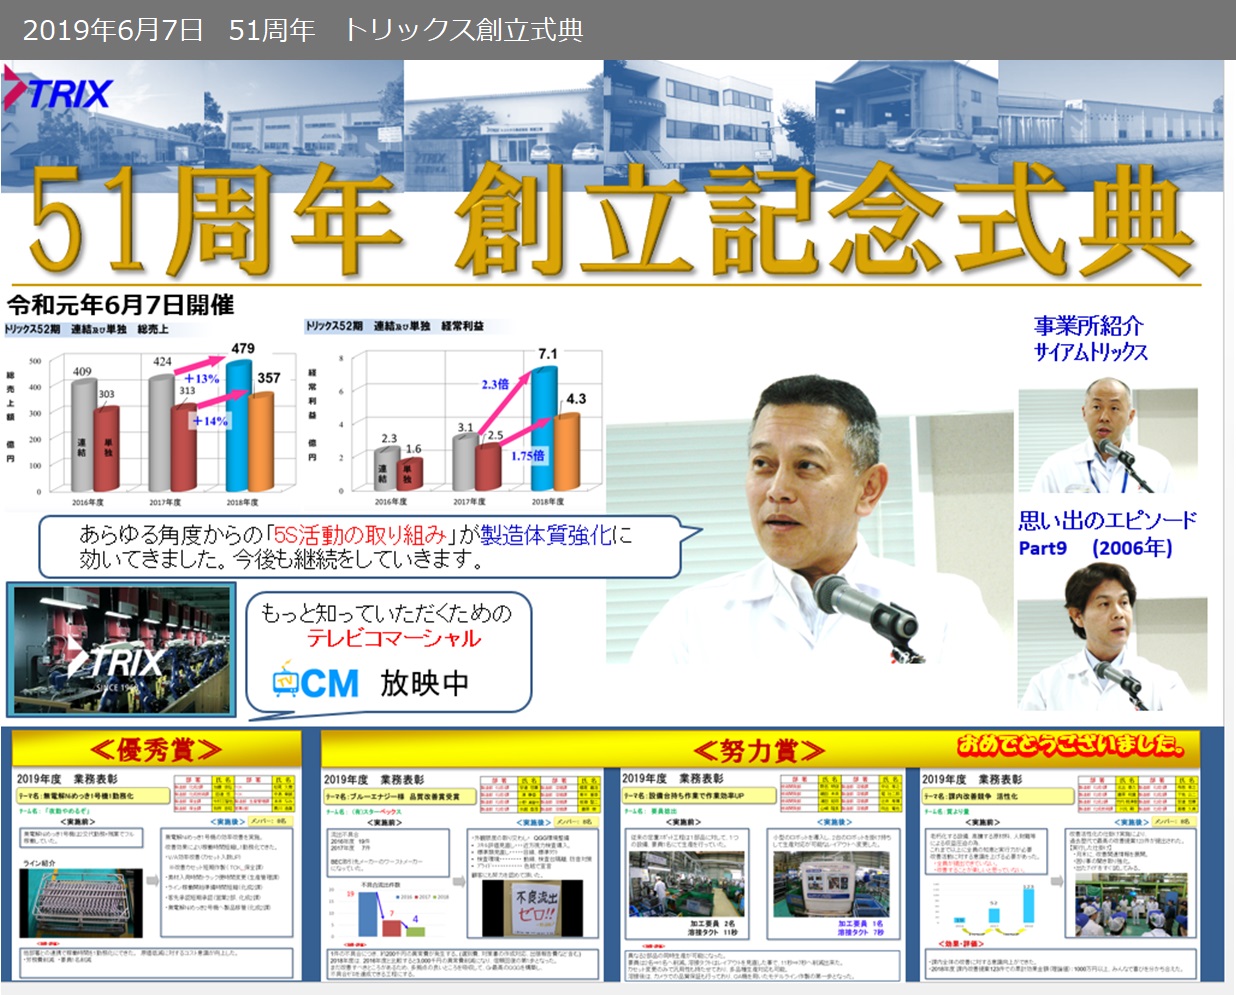Click the gold 51周年 創立記念式典 title
The image size is (1236, 995).
[613, 221]
